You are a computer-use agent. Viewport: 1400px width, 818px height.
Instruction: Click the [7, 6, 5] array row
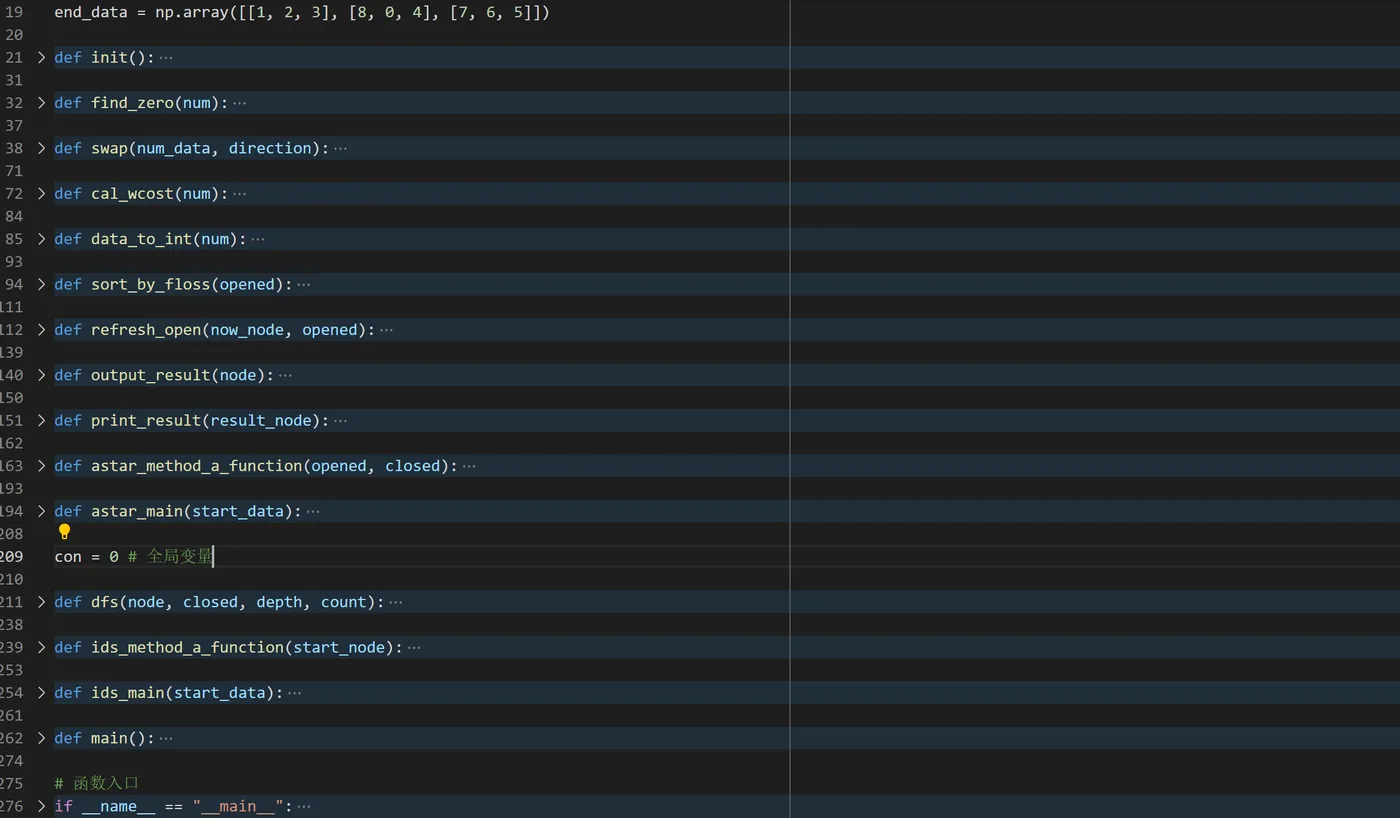(x=490, y=12)
